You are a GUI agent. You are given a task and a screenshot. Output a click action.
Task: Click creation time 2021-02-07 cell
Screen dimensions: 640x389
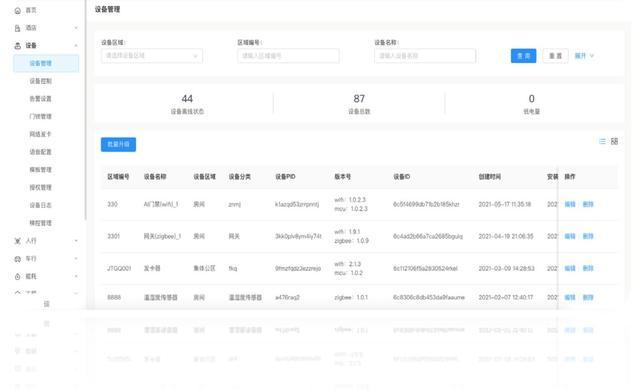point(506,298)
